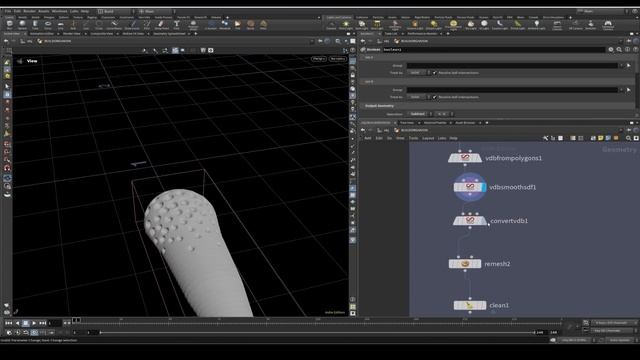The image size is (640, 360).
Task: Add a sticky note in network editor
Action: (x=600, y=138)
